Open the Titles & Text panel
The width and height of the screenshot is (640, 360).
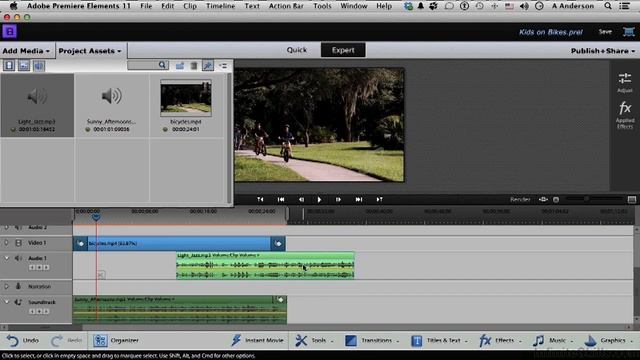(439, 340)
